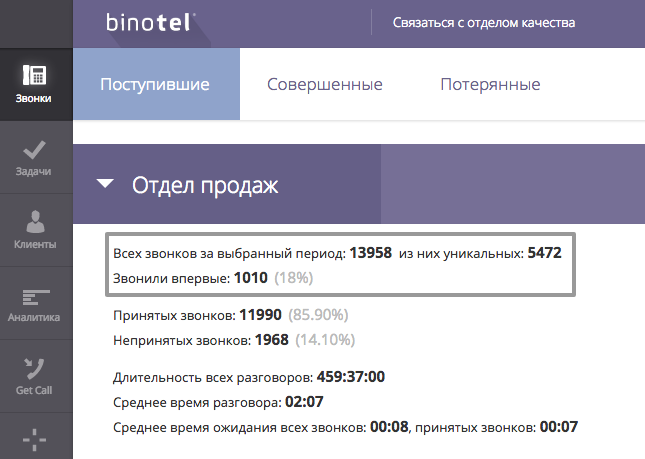Click average talk time 02:07
645x459 pixels.
point(304,402)
